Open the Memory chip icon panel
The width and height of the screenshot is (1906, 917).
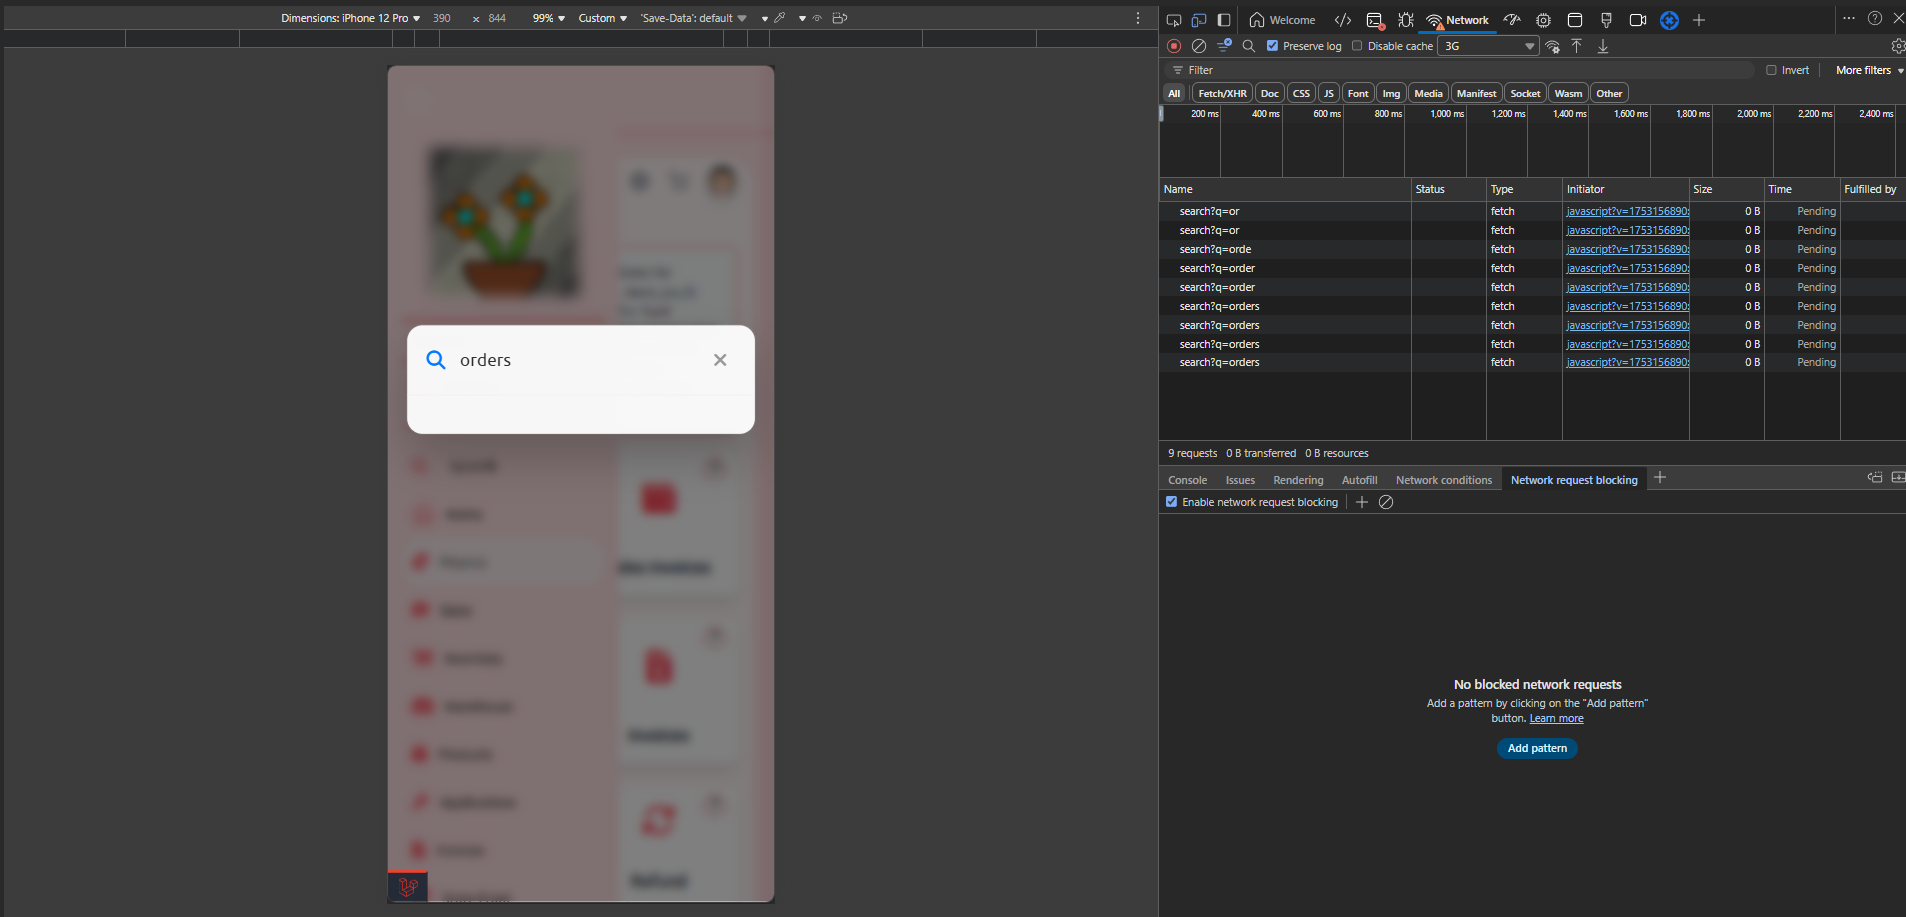1543,20
